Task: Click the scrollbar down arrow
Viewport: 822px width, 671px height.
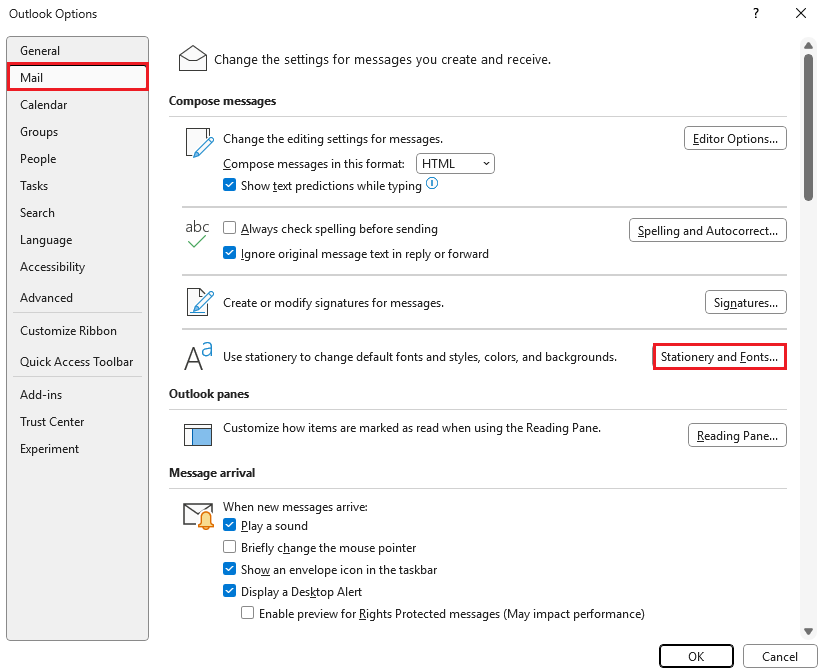Action: point(808,631)
